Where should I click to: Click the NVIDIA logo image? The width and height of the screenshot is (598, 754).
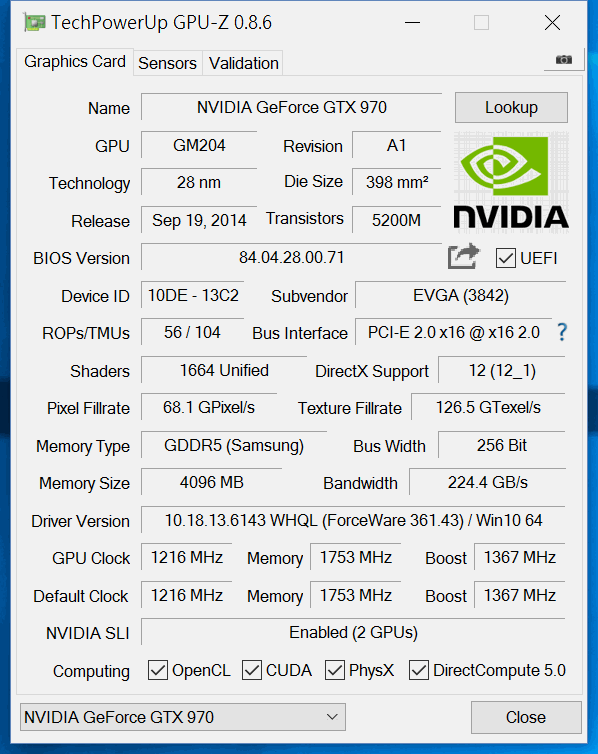pyautogui.click(x=511, y=182)
